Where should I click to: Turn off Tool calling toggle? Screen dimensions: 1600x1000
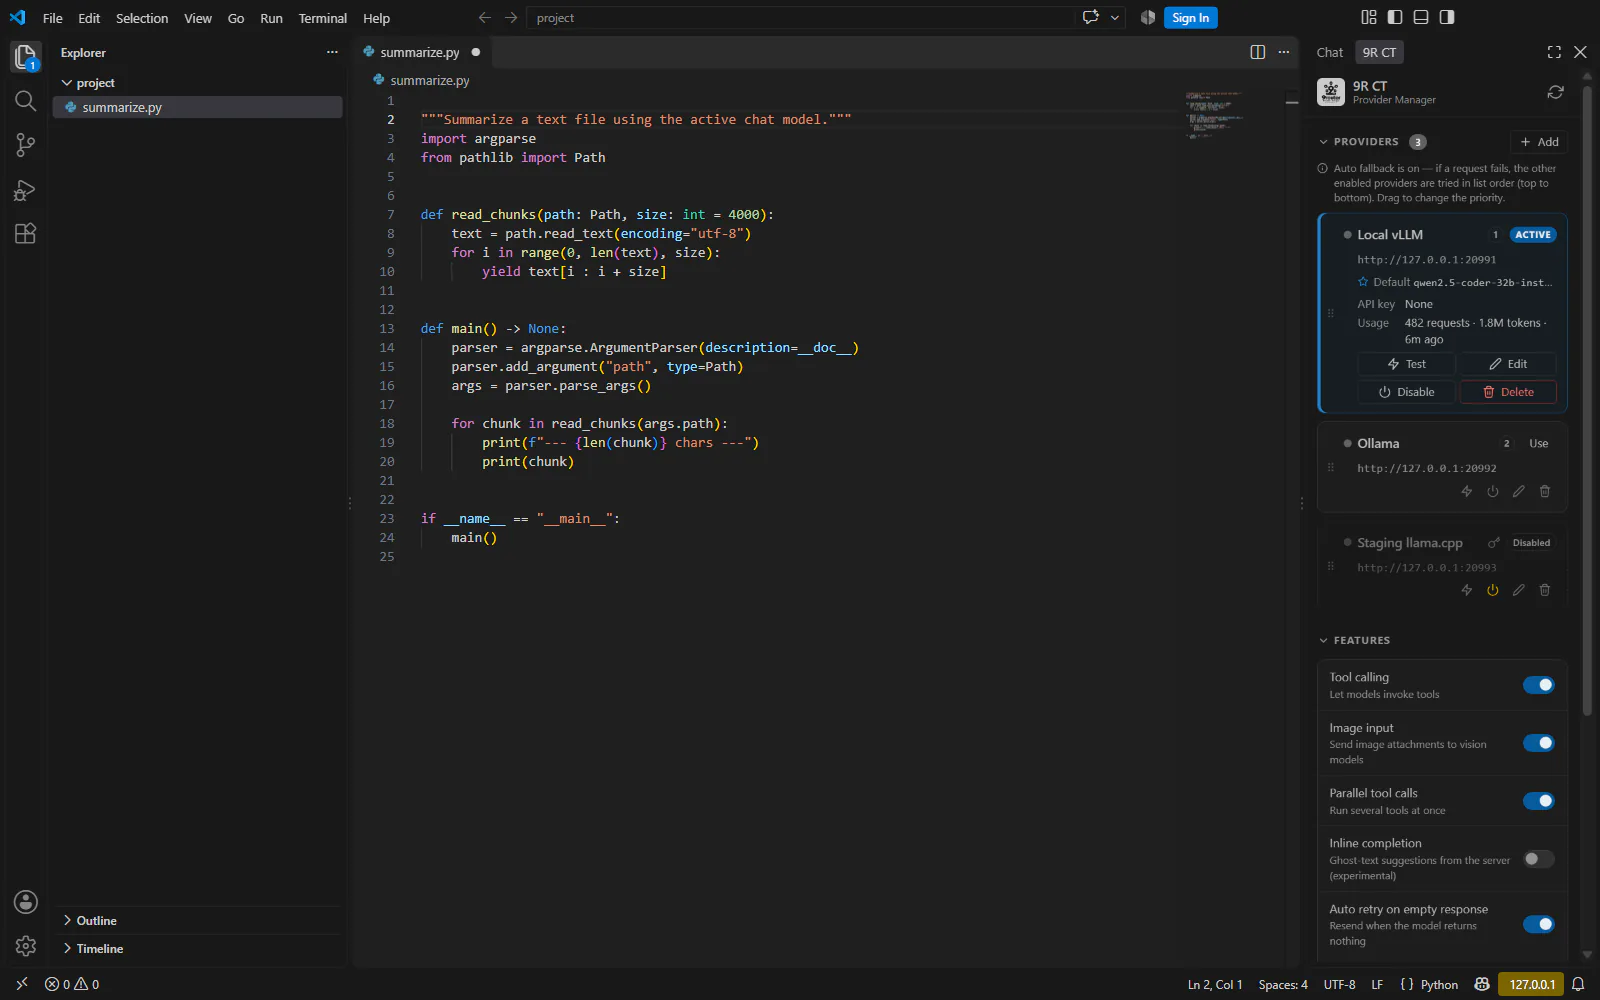pos(1539,685)
